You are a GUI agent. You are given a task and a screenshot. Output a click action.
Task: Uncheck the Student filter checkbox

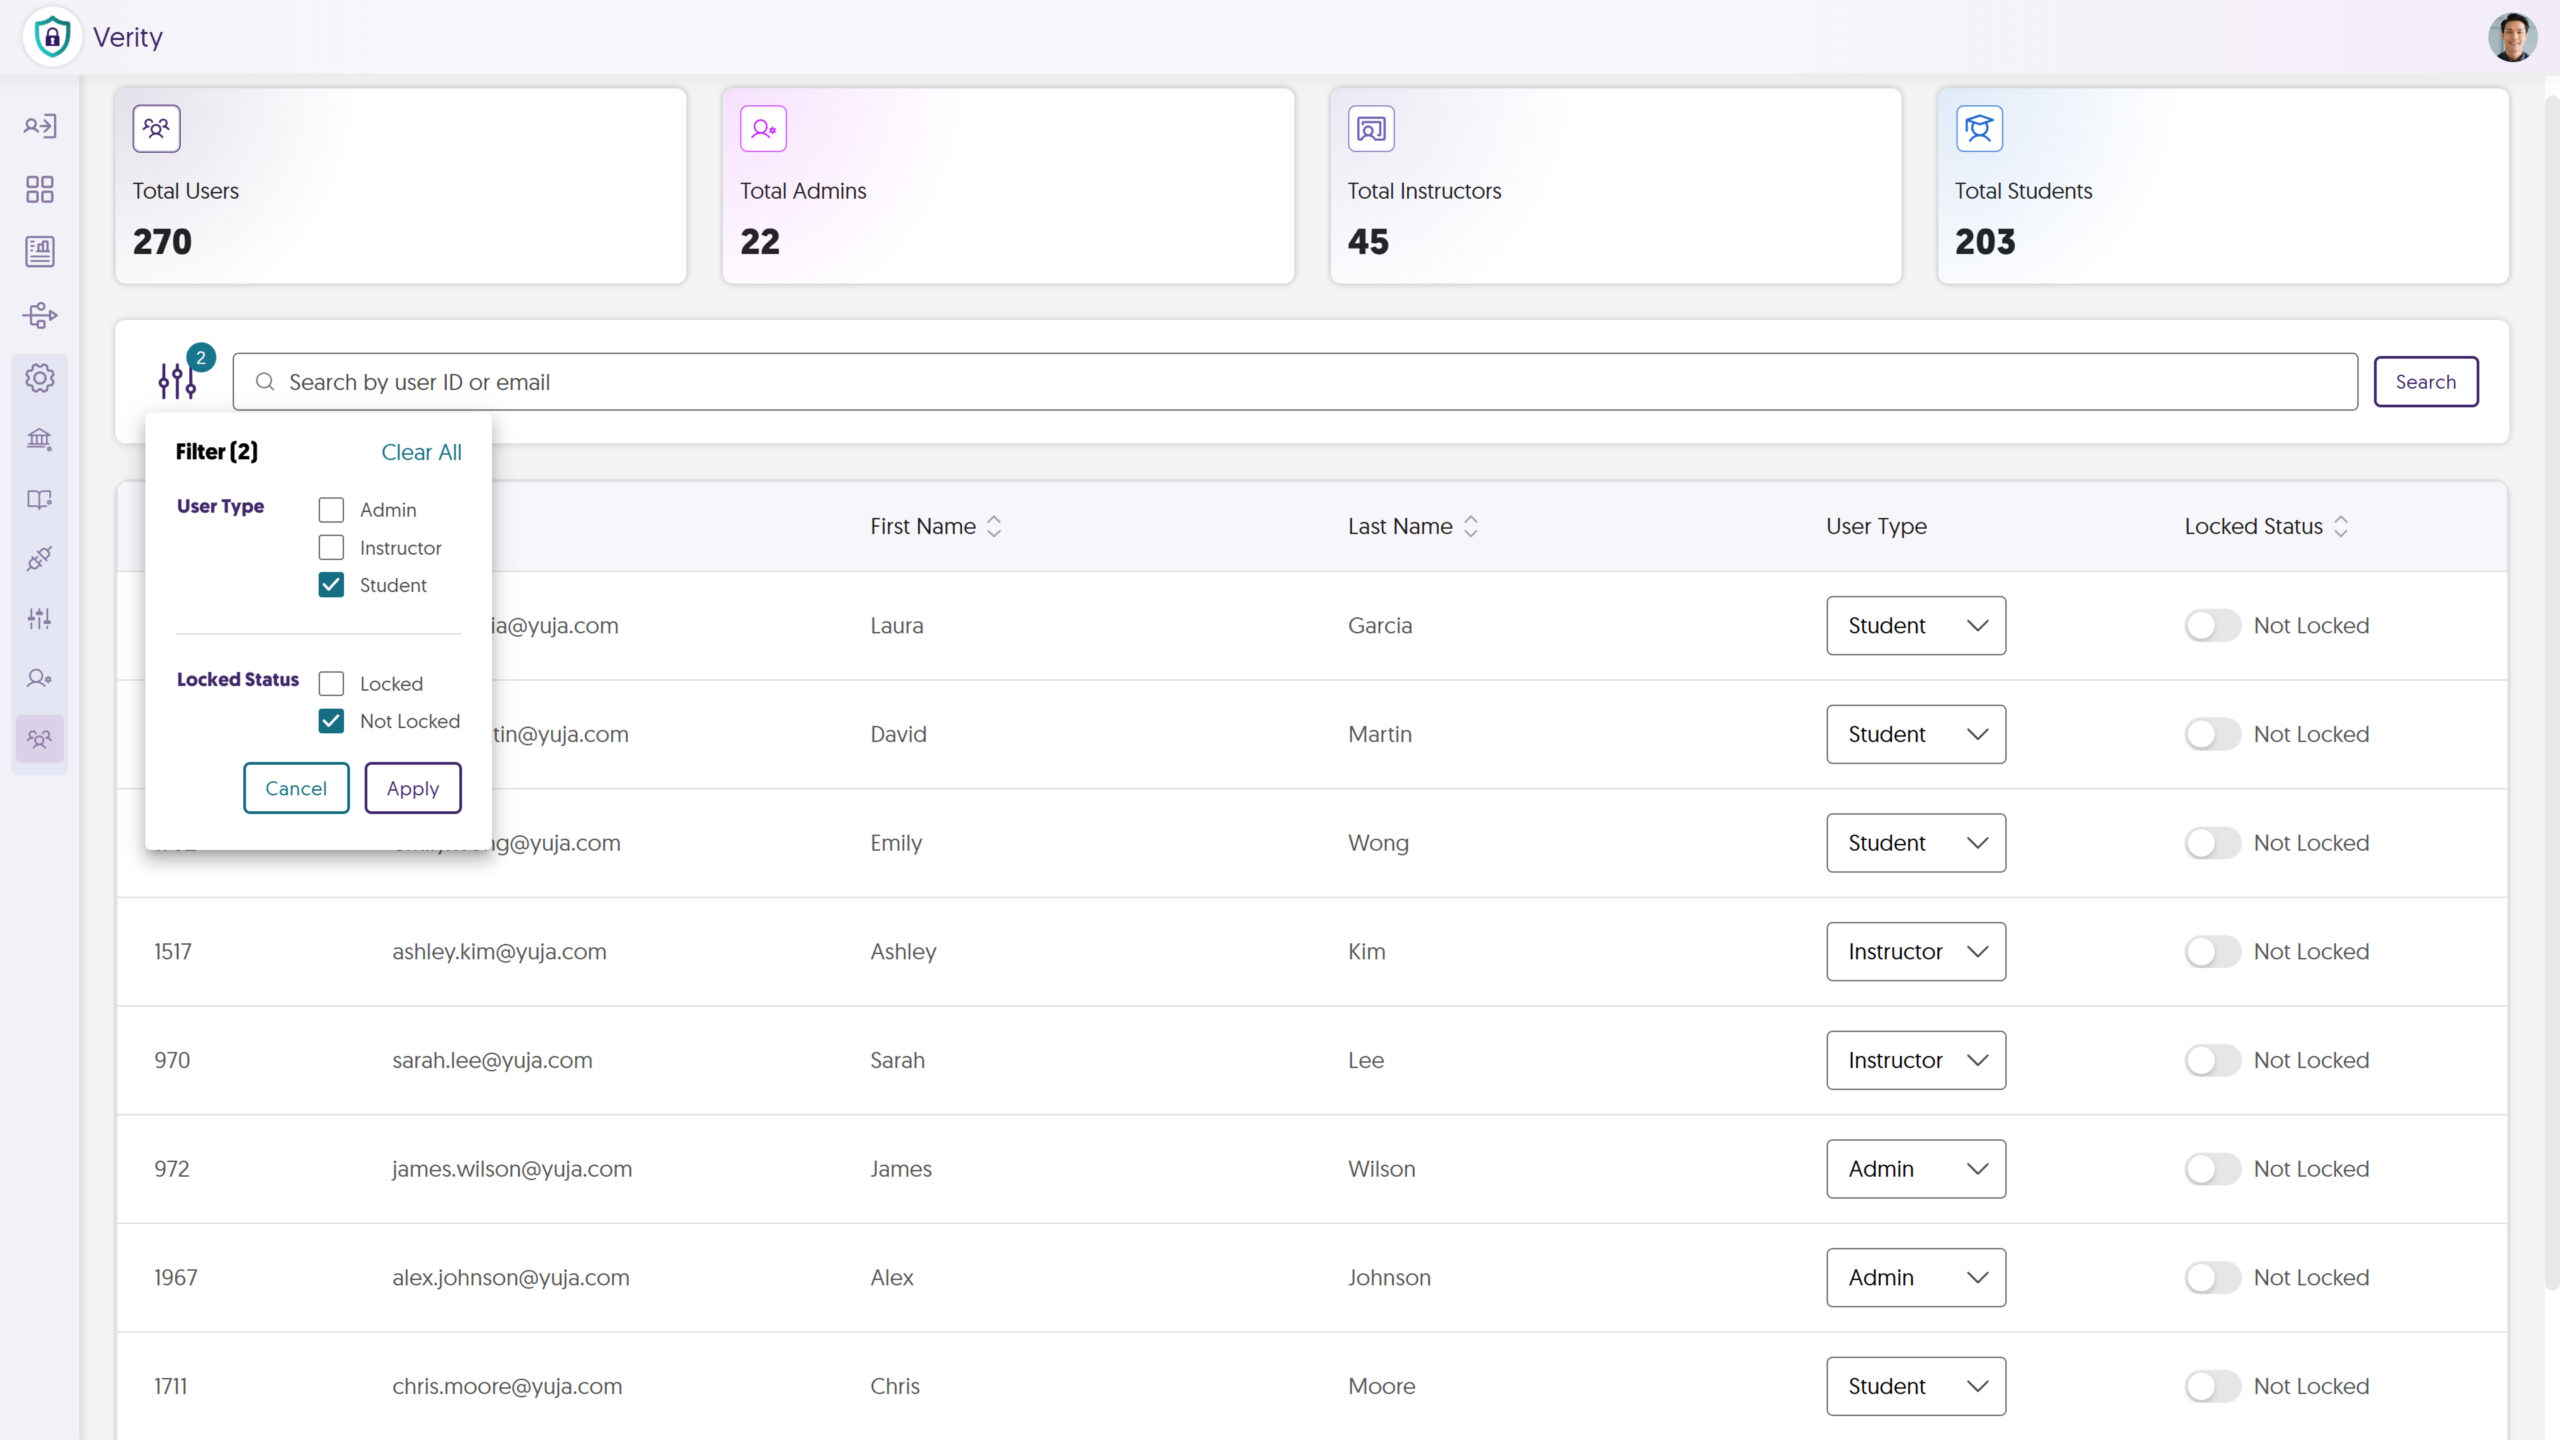(331, 585)
